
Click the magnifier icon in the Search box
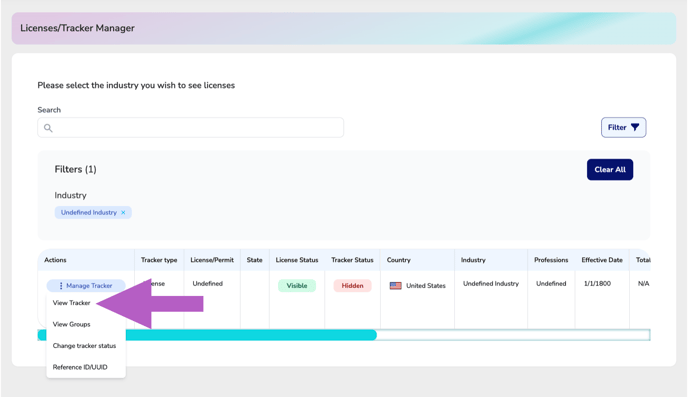point(48,128)
